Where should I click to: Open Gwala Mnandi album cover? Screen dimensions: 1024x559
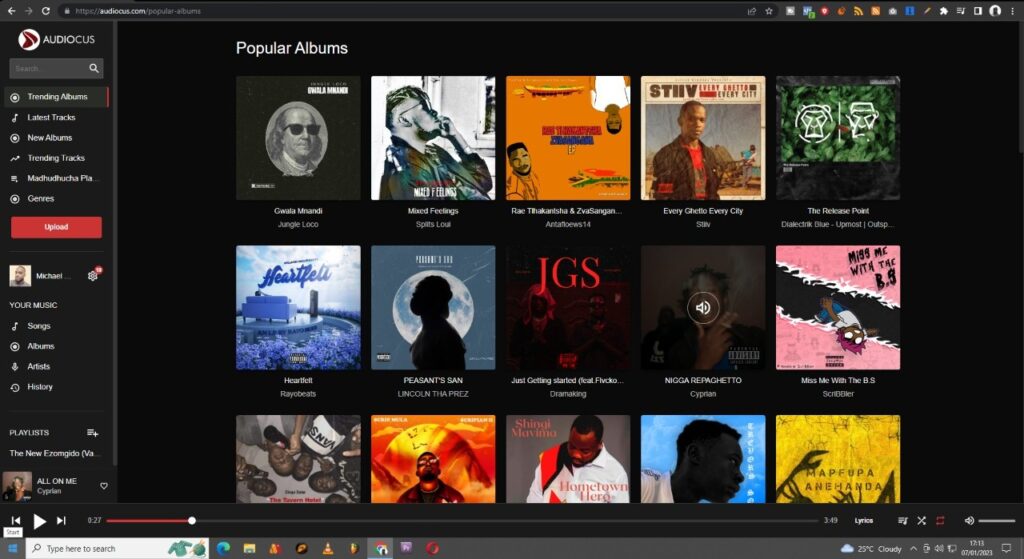tap(298, 138)
